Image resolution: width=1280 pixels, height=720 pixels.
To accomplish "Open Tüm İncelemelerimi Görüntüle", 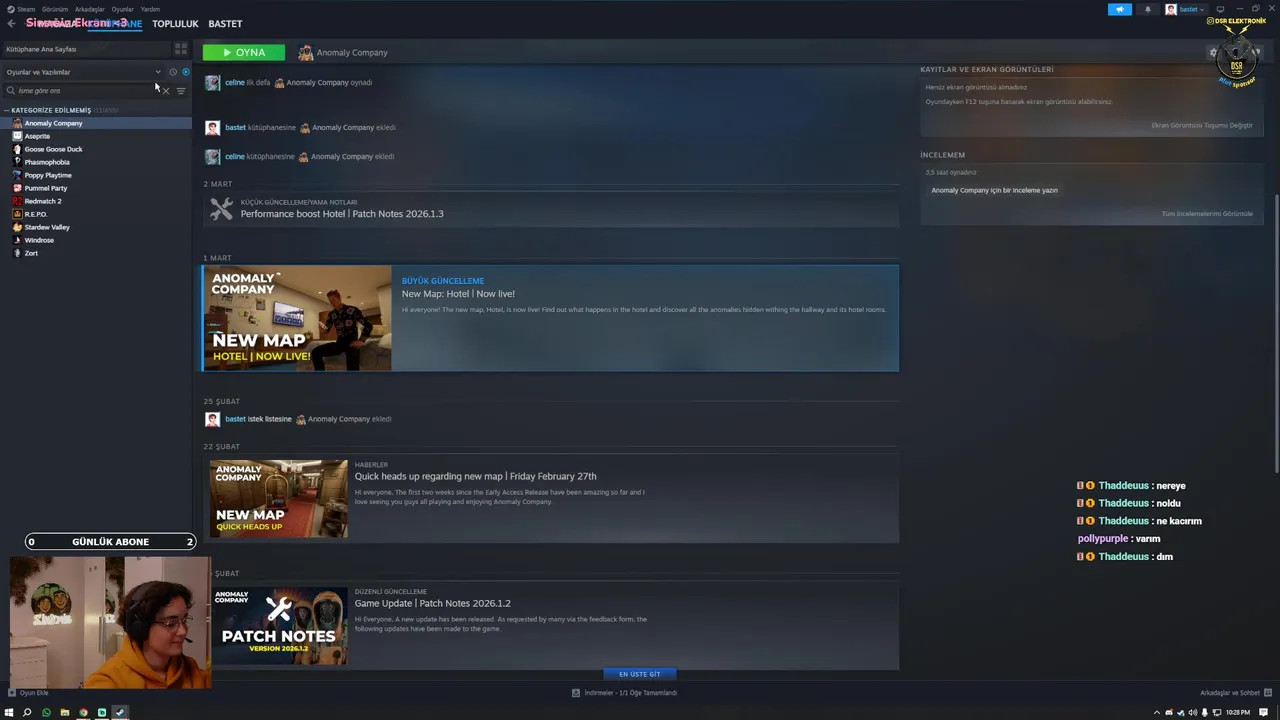I will point(1207,214).
